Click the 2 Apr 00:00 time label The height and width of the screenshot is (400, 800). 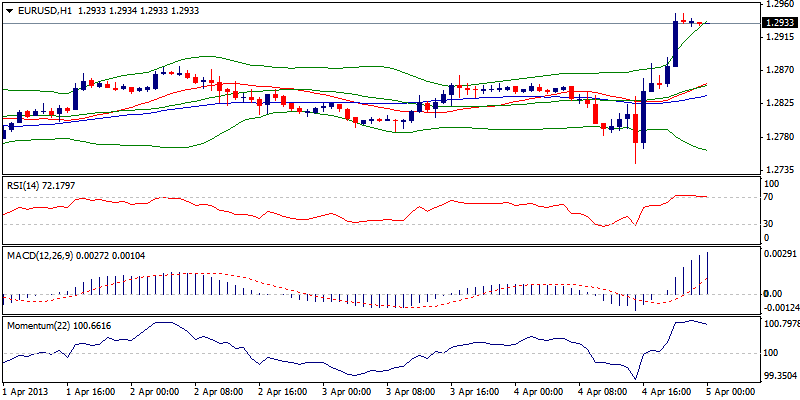point(155,392)
